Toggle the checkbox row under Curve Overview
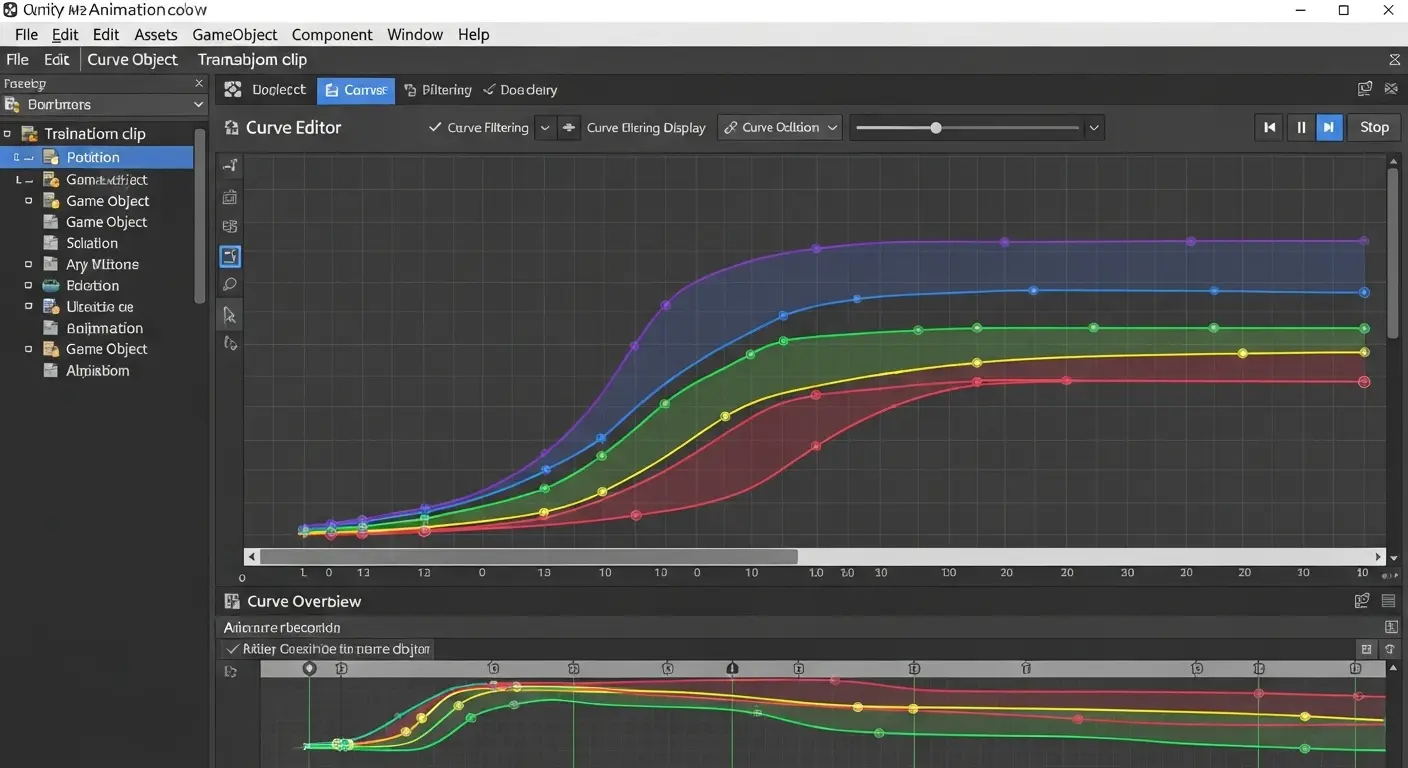1408x768 pixels. tap(233, 649)
